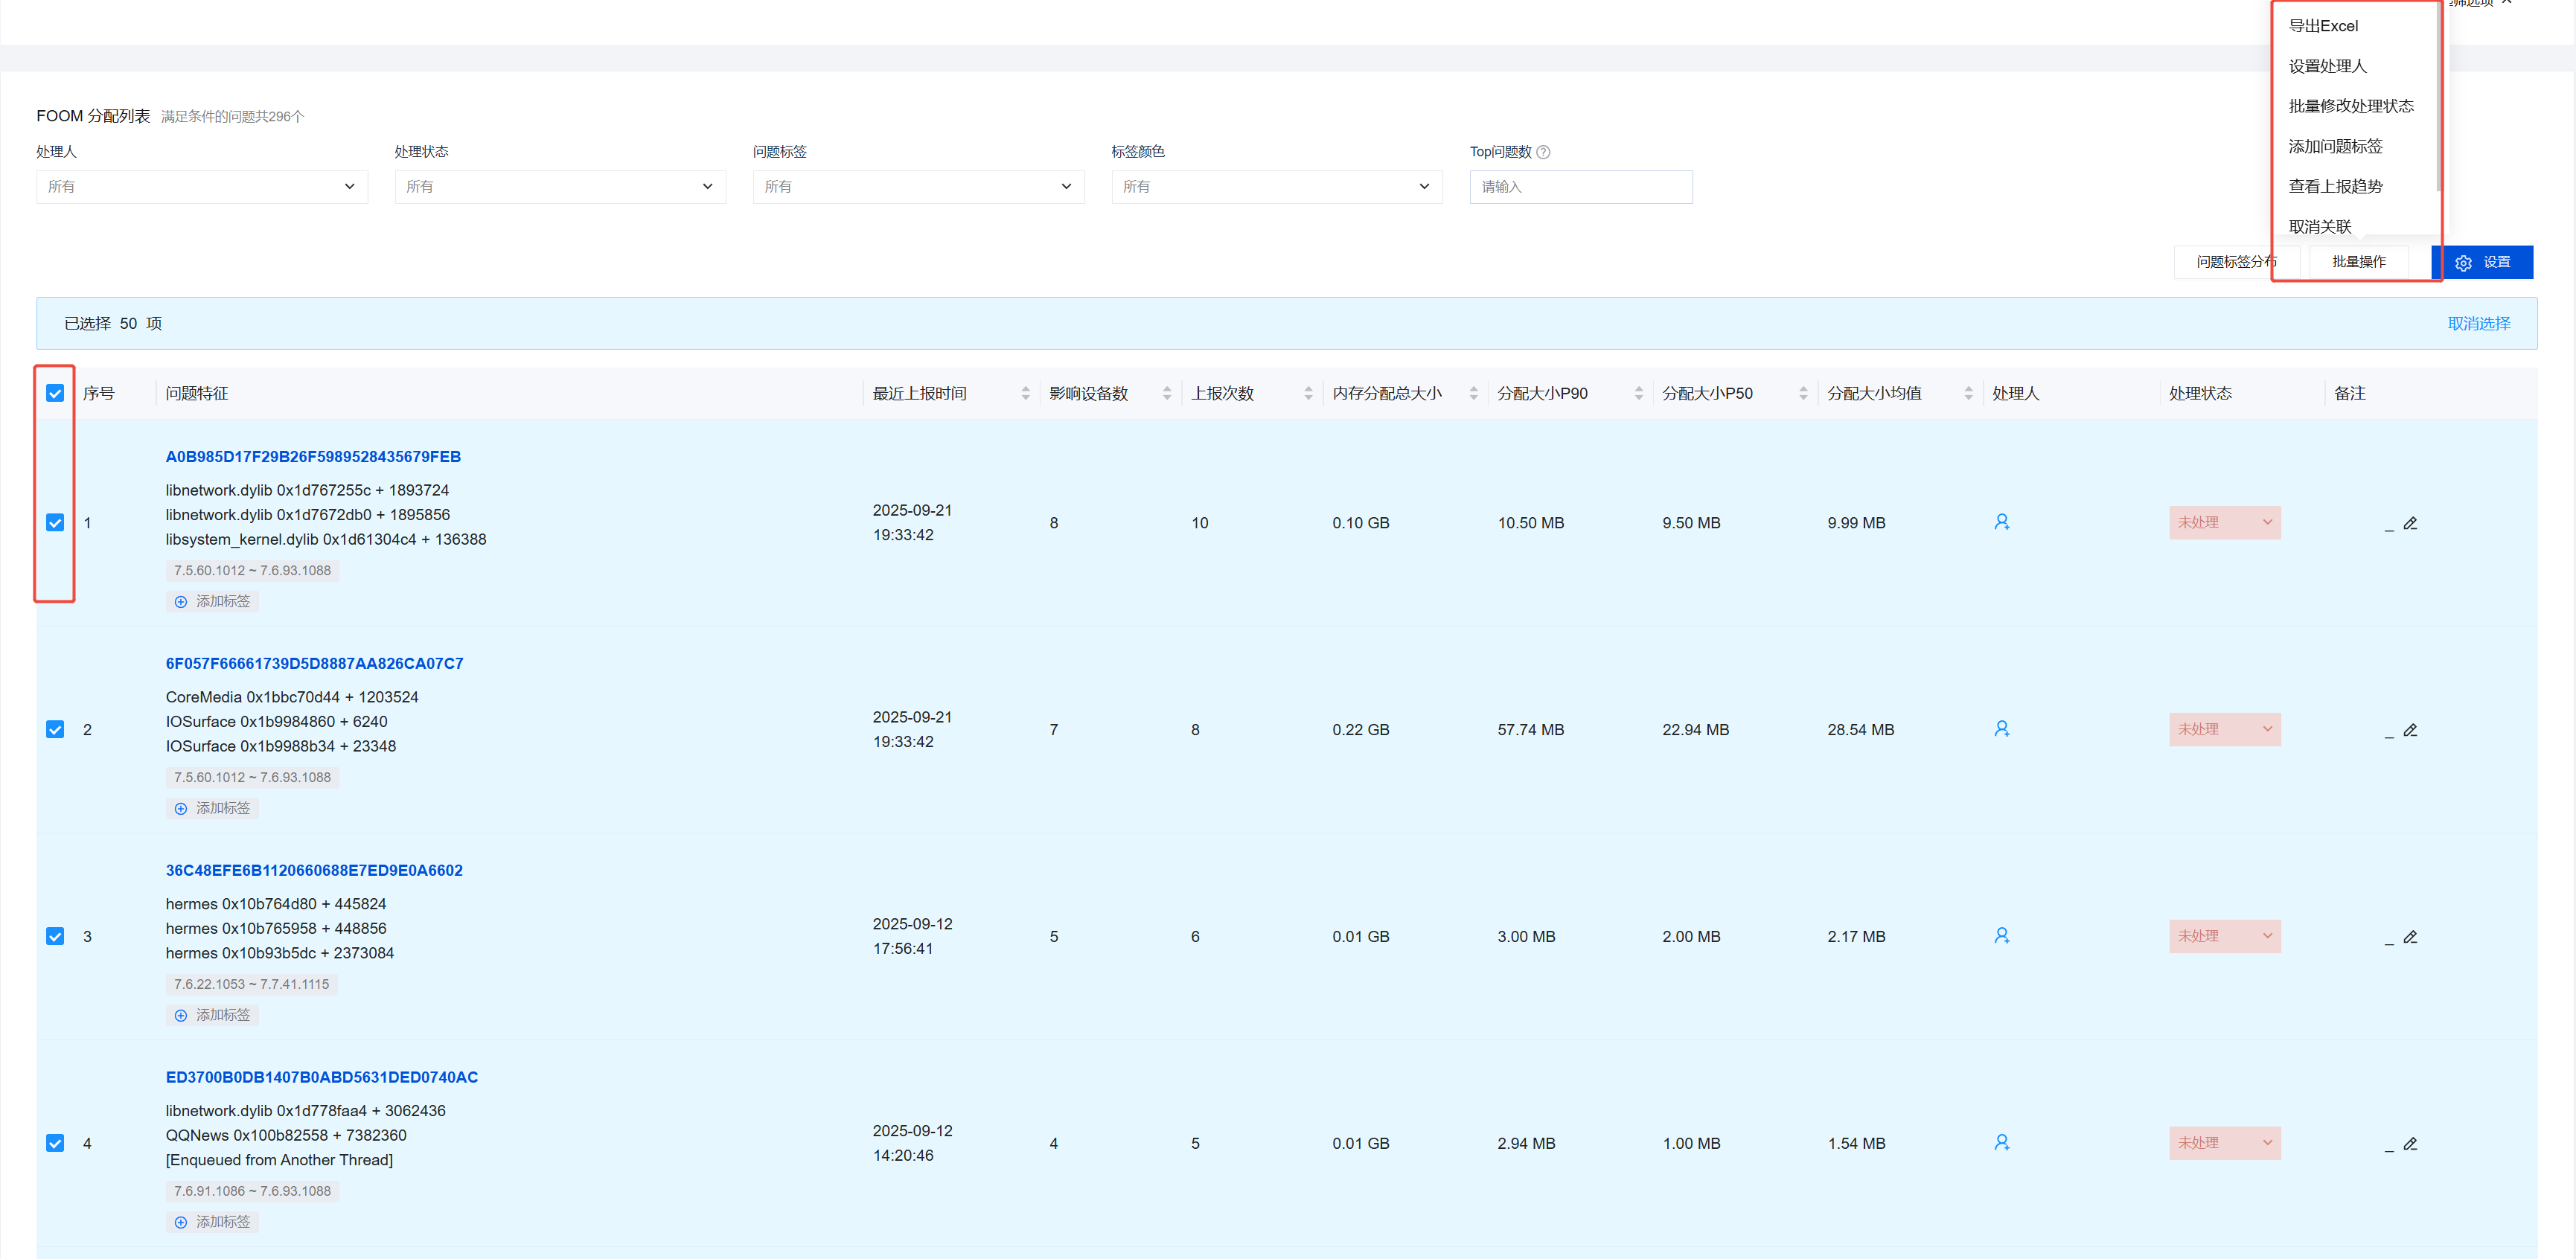
Task: Click Top问题数 help question icon
Action: (x=1543, y=152)
